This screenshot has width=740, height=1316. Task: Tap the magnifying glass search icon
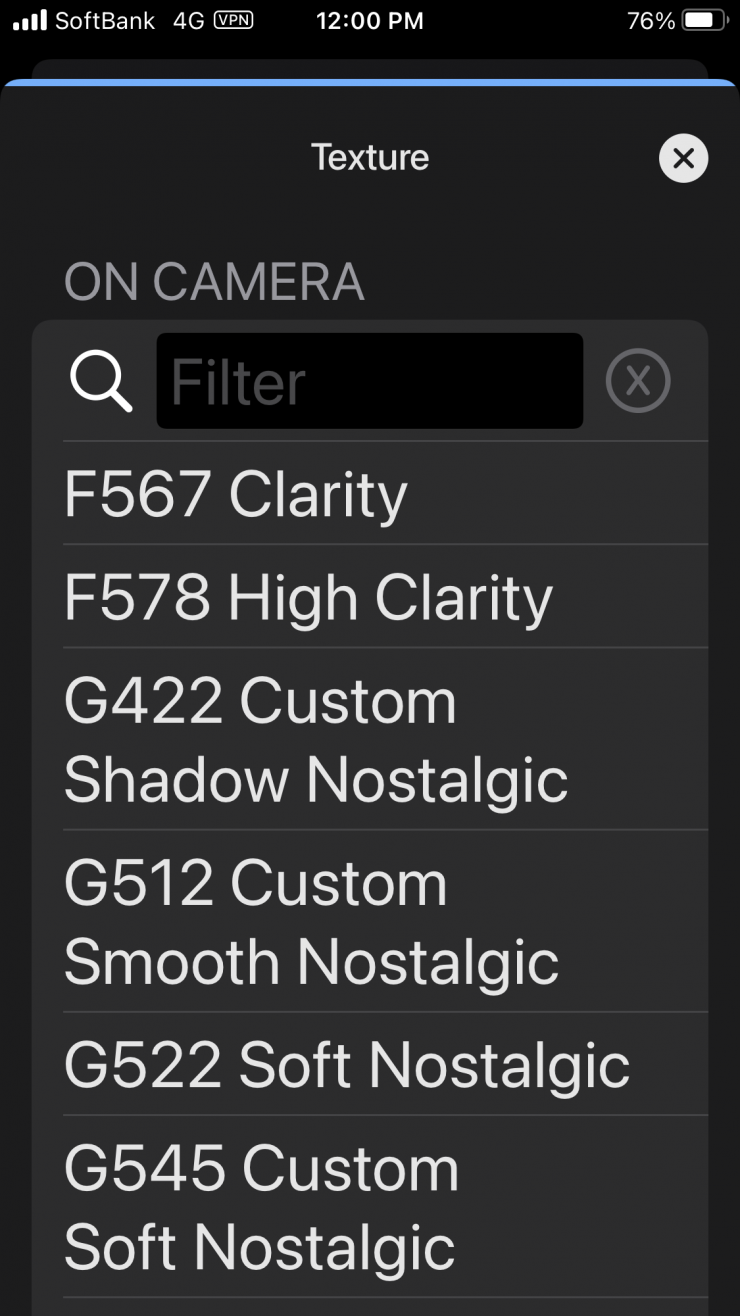pos(101,381)
